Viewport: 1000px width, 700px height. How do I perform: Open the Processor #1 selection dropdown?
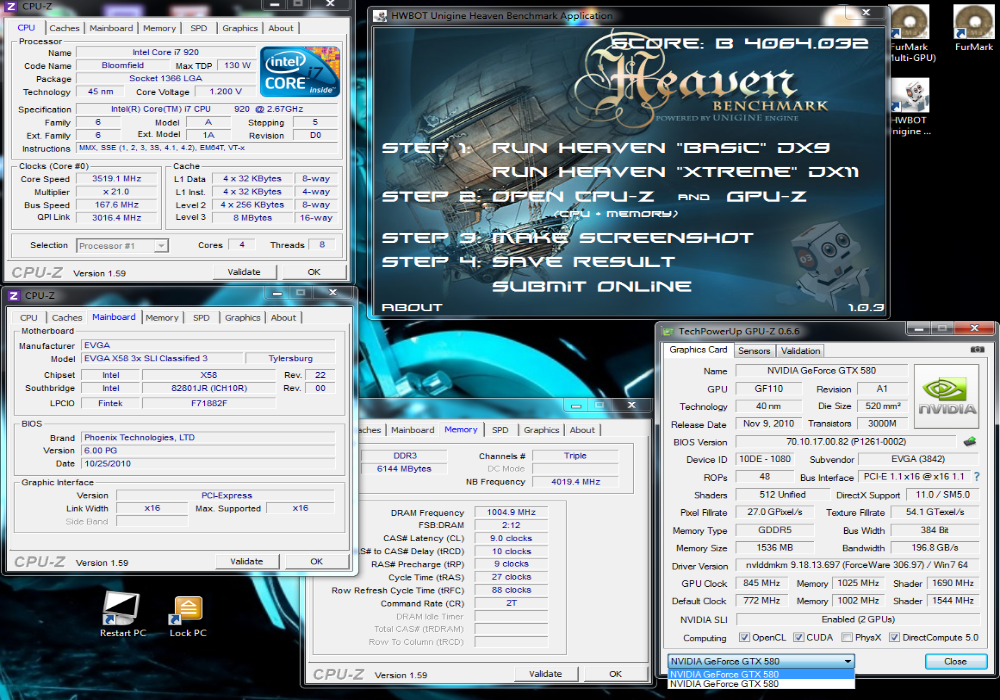click(x=122, y=245)
